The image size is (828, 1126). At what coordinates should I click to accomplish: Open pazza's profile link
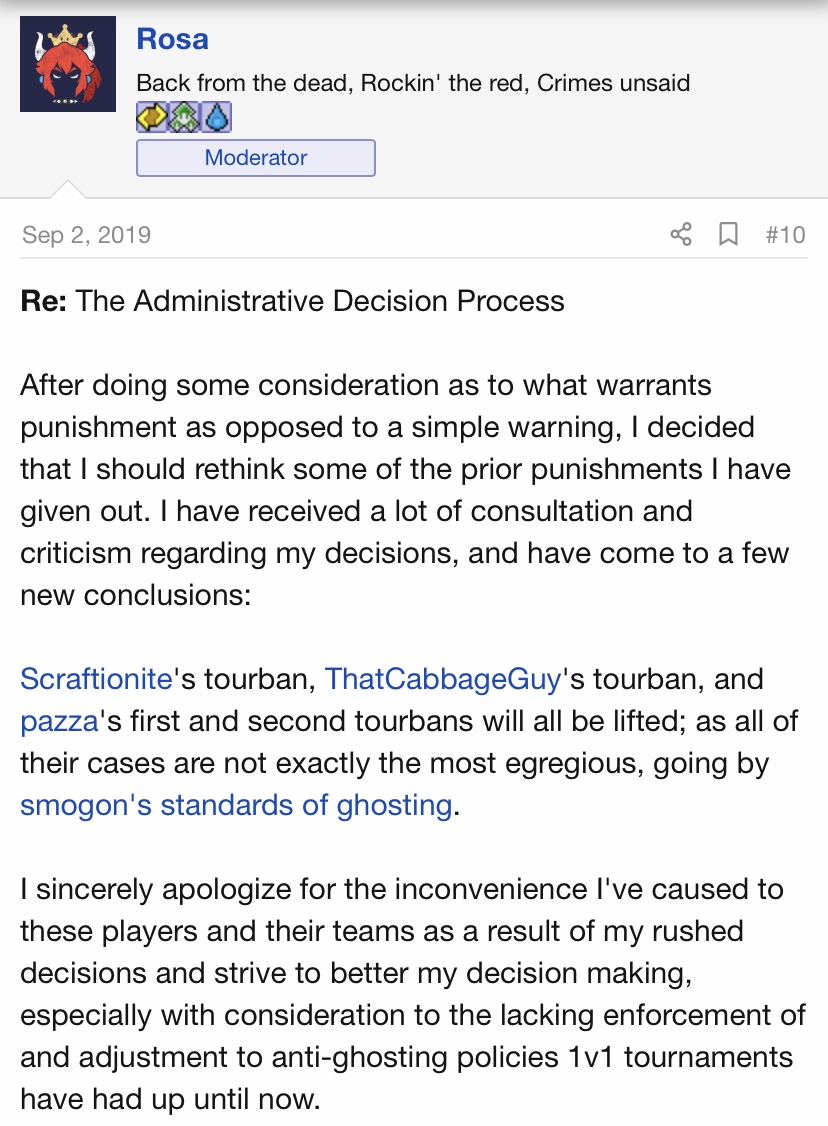(x=59, y=721)
